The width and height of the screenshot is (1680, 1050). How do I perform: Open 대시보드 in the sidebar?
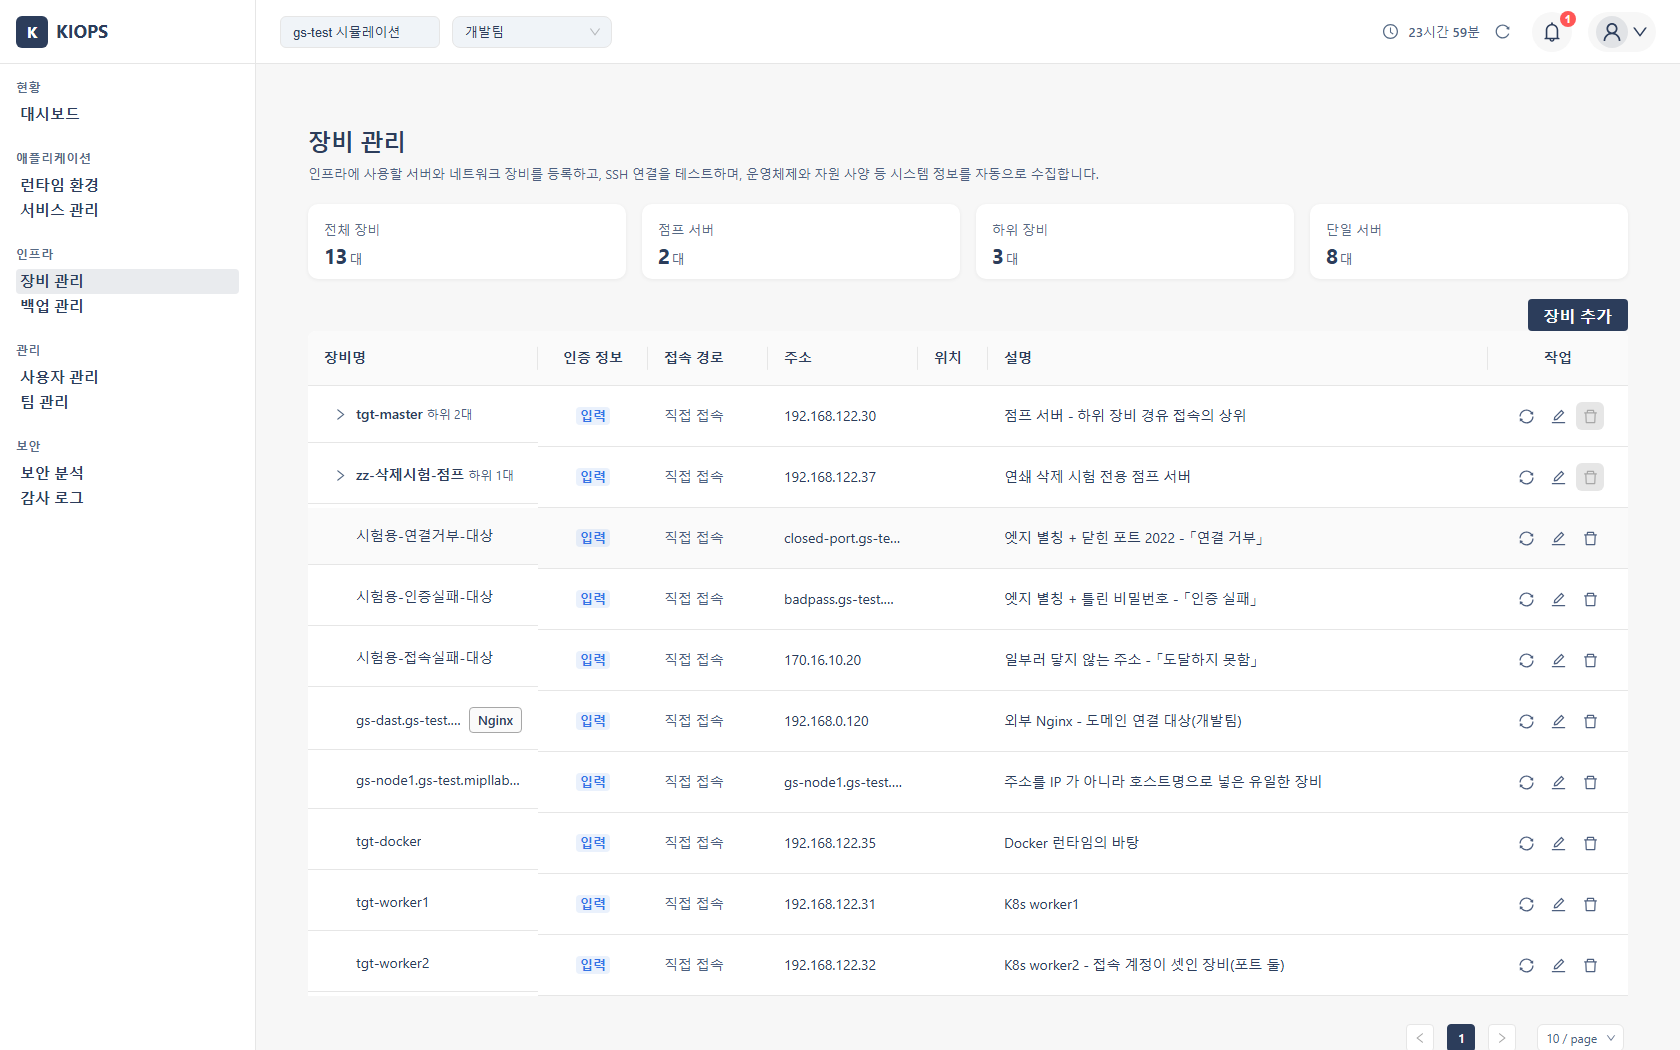pos(50,114)
